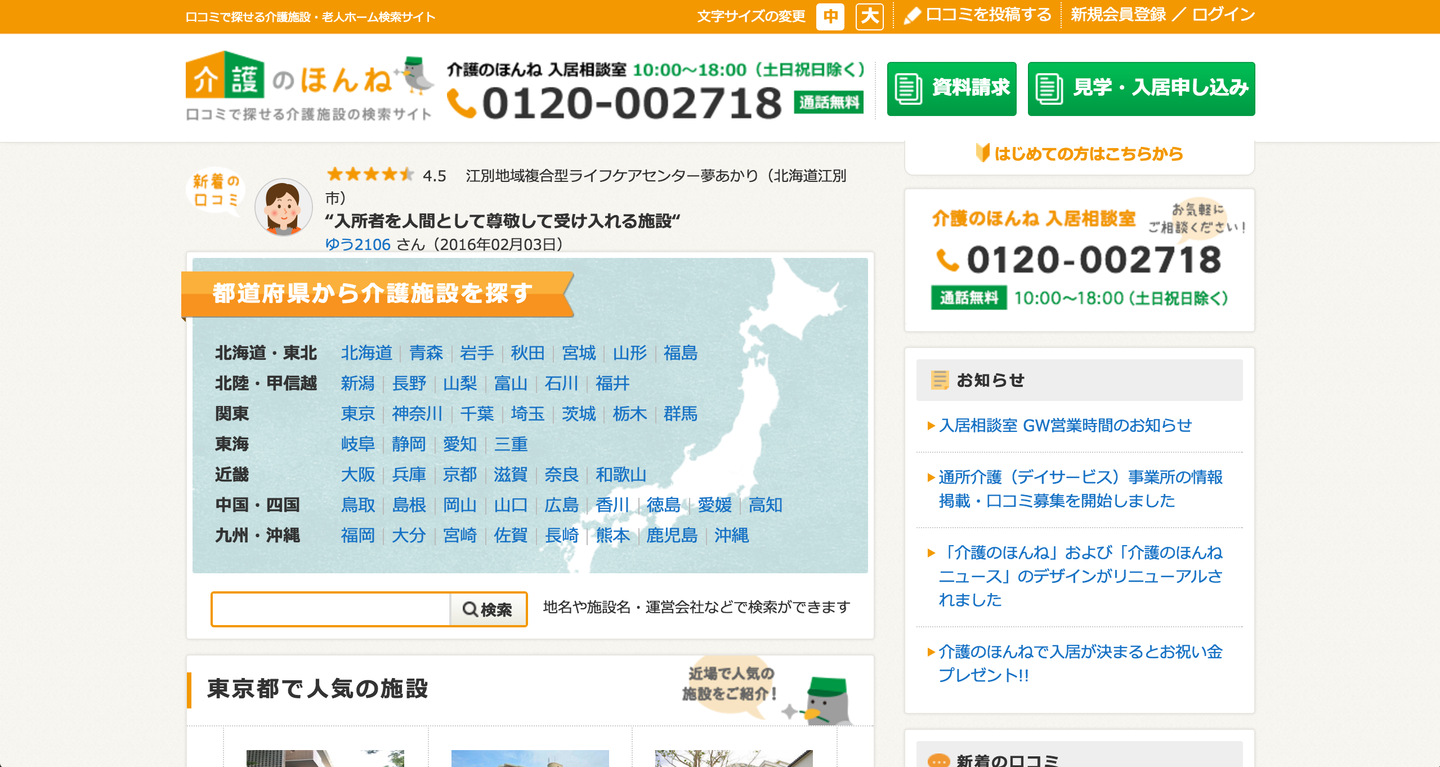The image size is (1440, 767).
Task: Click the phone icon in sidebar 入居相談室 box
Action: [947, 260]
